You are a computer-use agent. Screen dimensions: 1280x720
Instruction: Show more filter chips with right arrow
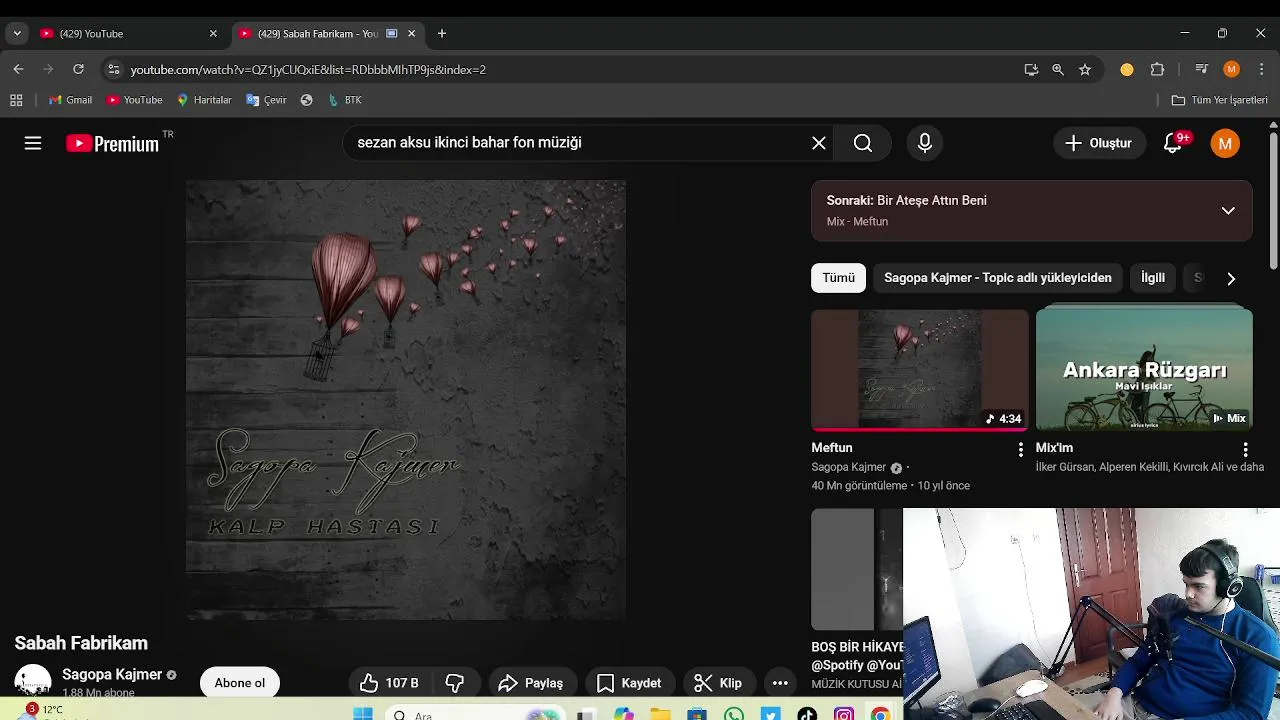point(1231,278)
